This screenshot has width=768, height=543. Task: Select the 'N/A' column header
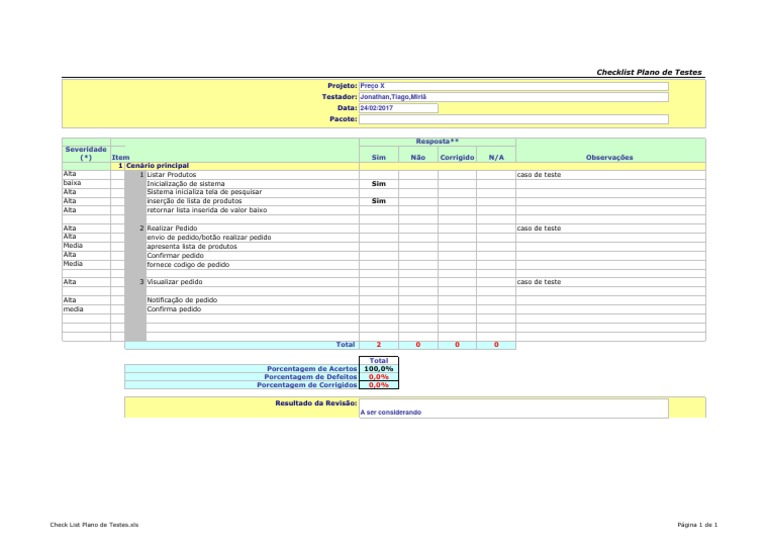(x=496, y=158)
